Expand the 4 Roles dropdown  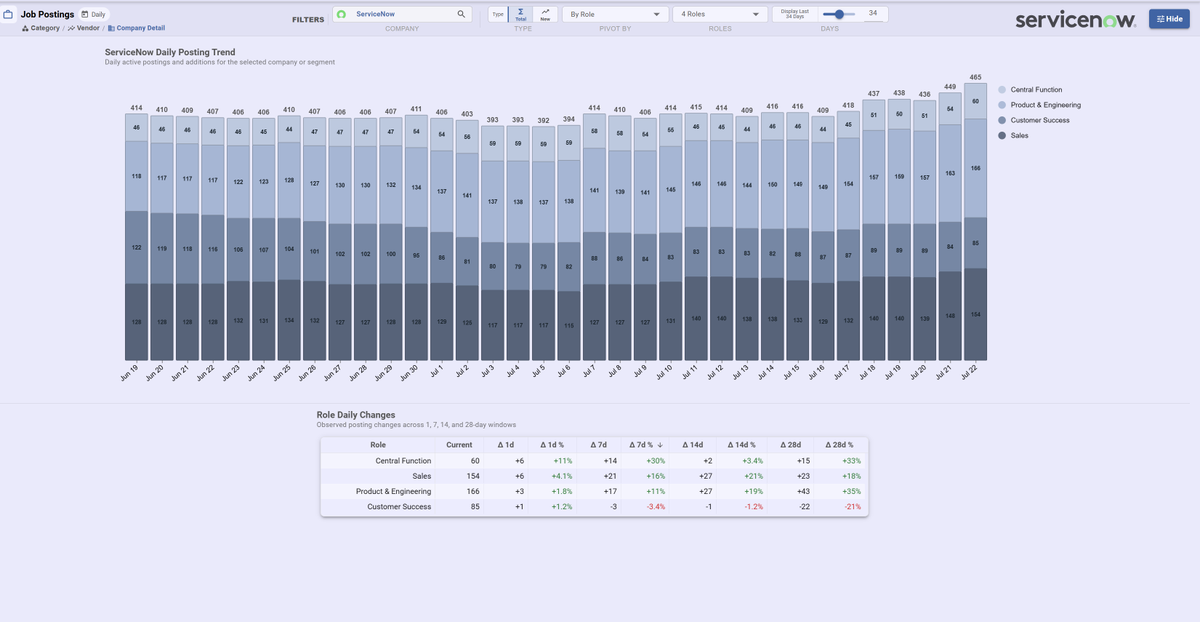[720, 15]
